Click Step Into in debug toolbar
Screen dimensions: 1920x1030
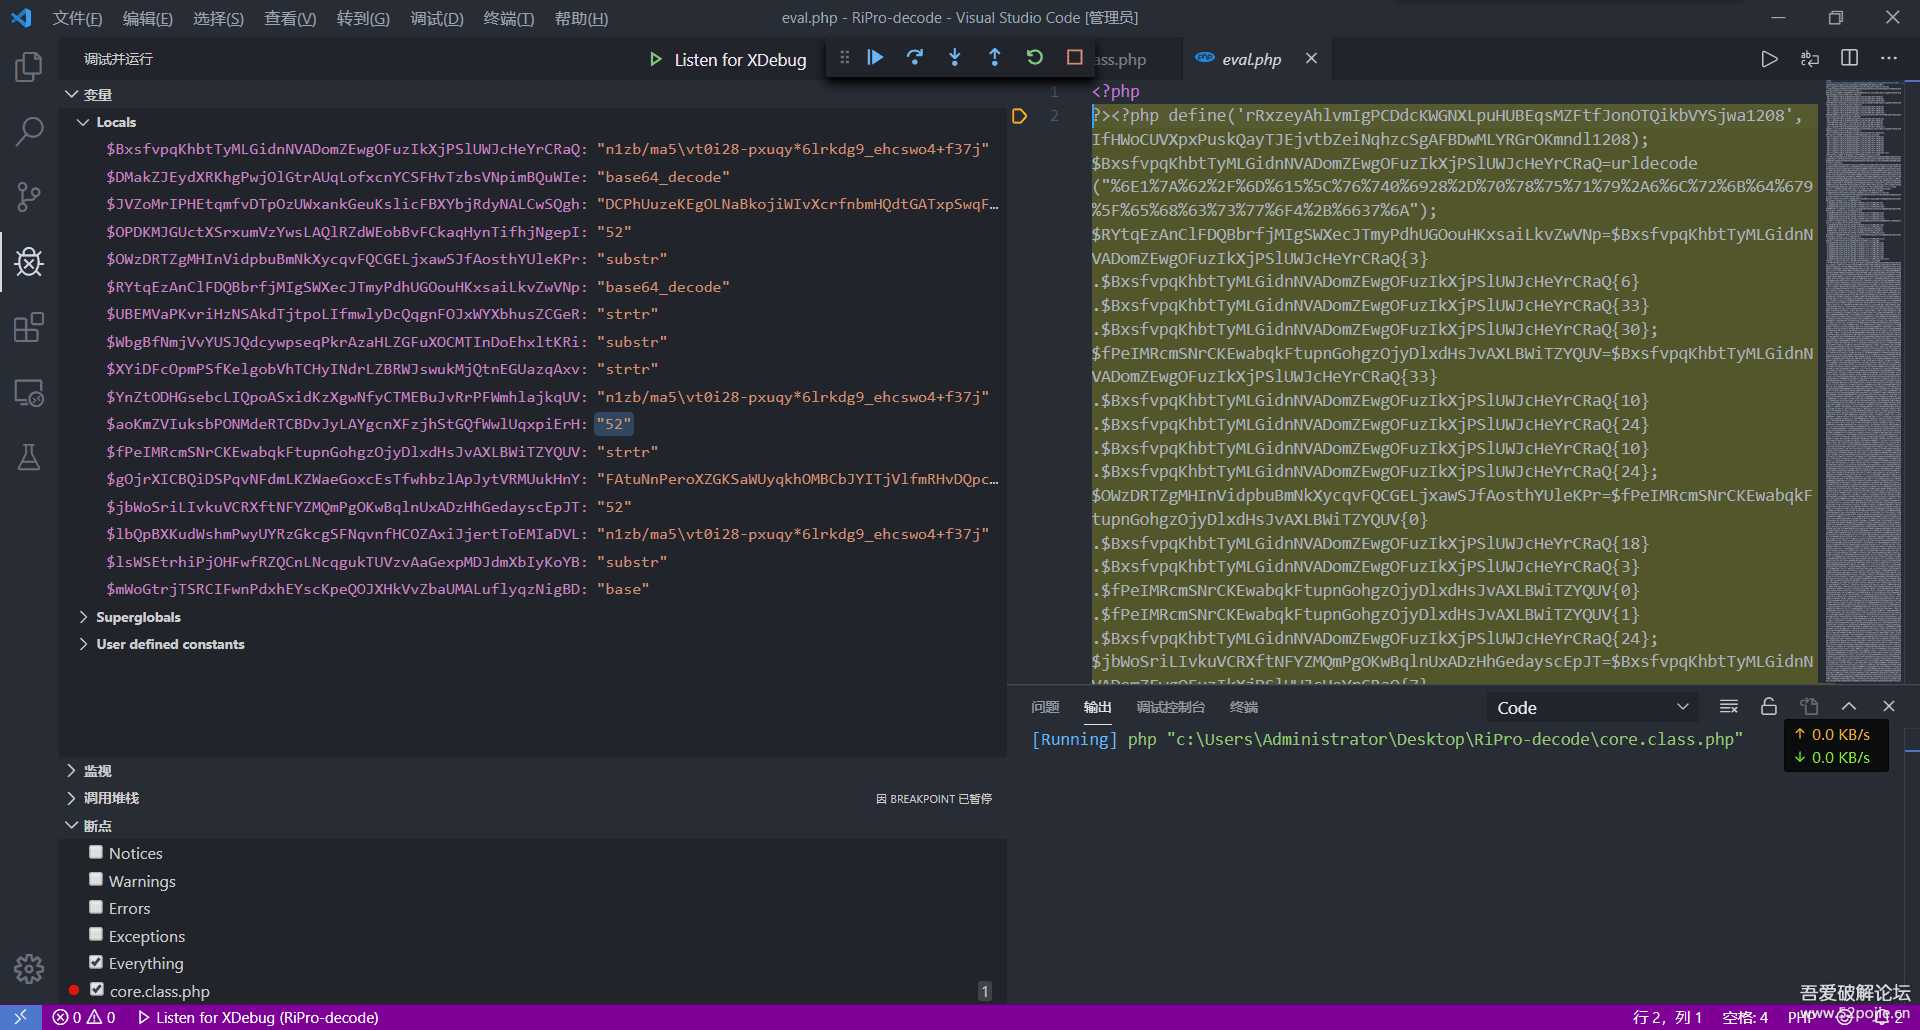point(954,58)
